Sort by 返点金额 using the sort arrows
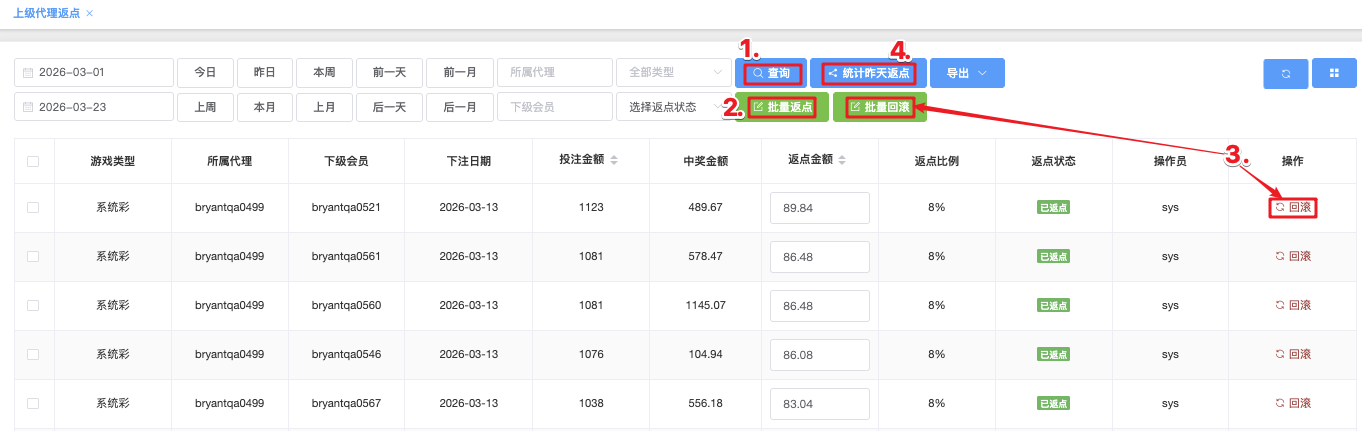The image size is (1362, 431). point(842,160)
